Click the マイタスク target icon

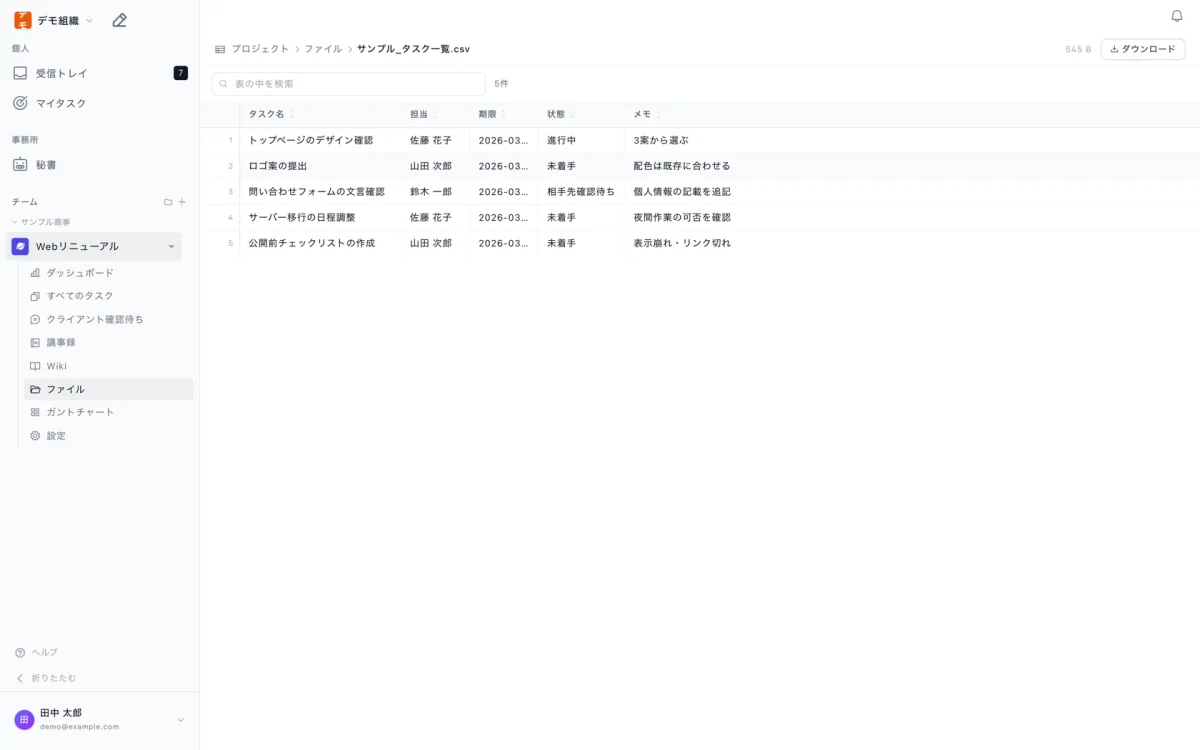(20, 103)
